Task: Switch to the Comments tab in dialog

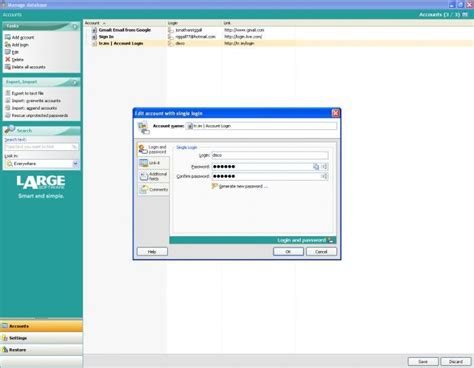Action: click(x=154, y=189)
